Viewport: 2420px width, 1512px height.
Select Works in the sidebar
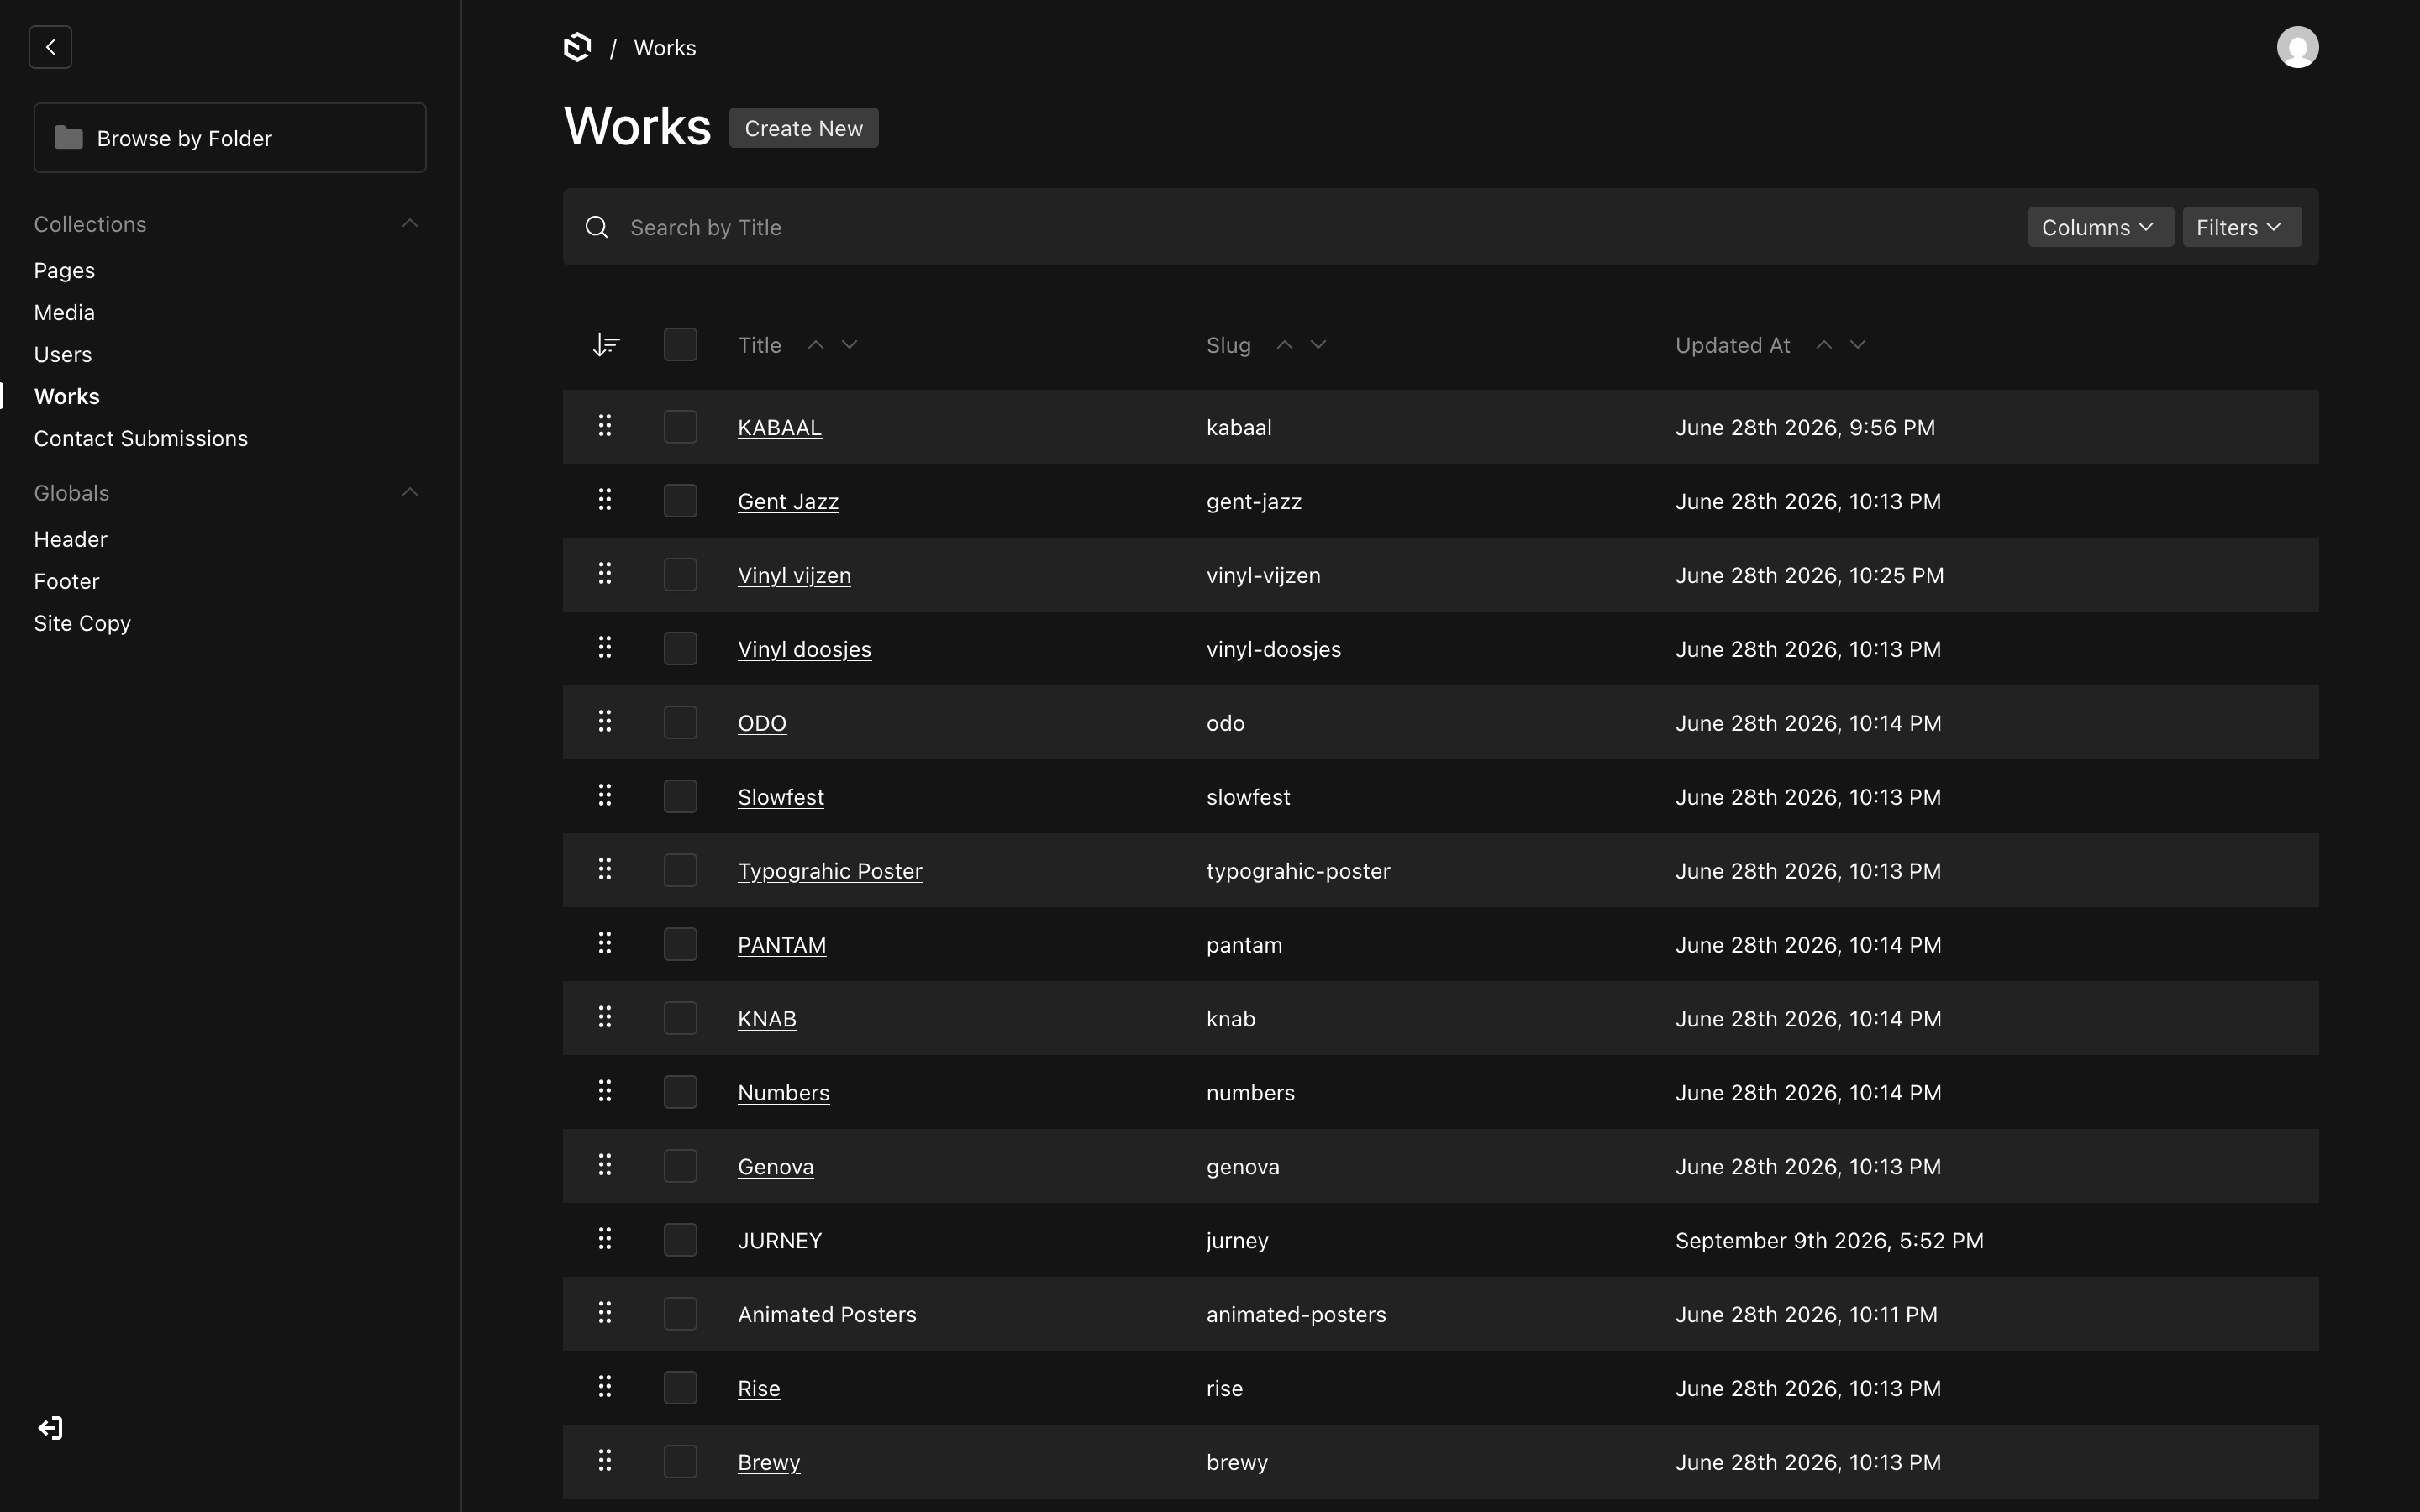point(67,396)
